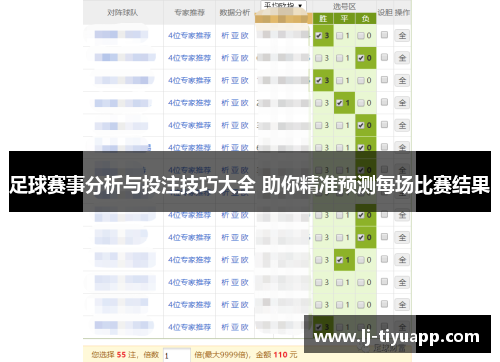Open 析 link in the second row
500x362 pixels.
225,58
